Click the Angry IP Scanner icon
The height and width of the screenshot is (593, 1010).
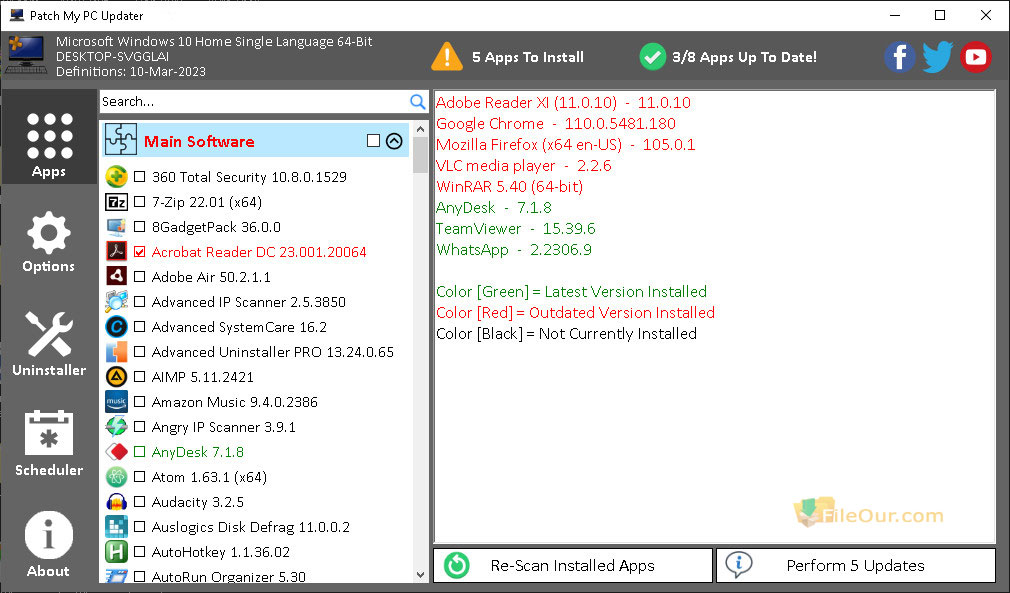click(116, 427)
